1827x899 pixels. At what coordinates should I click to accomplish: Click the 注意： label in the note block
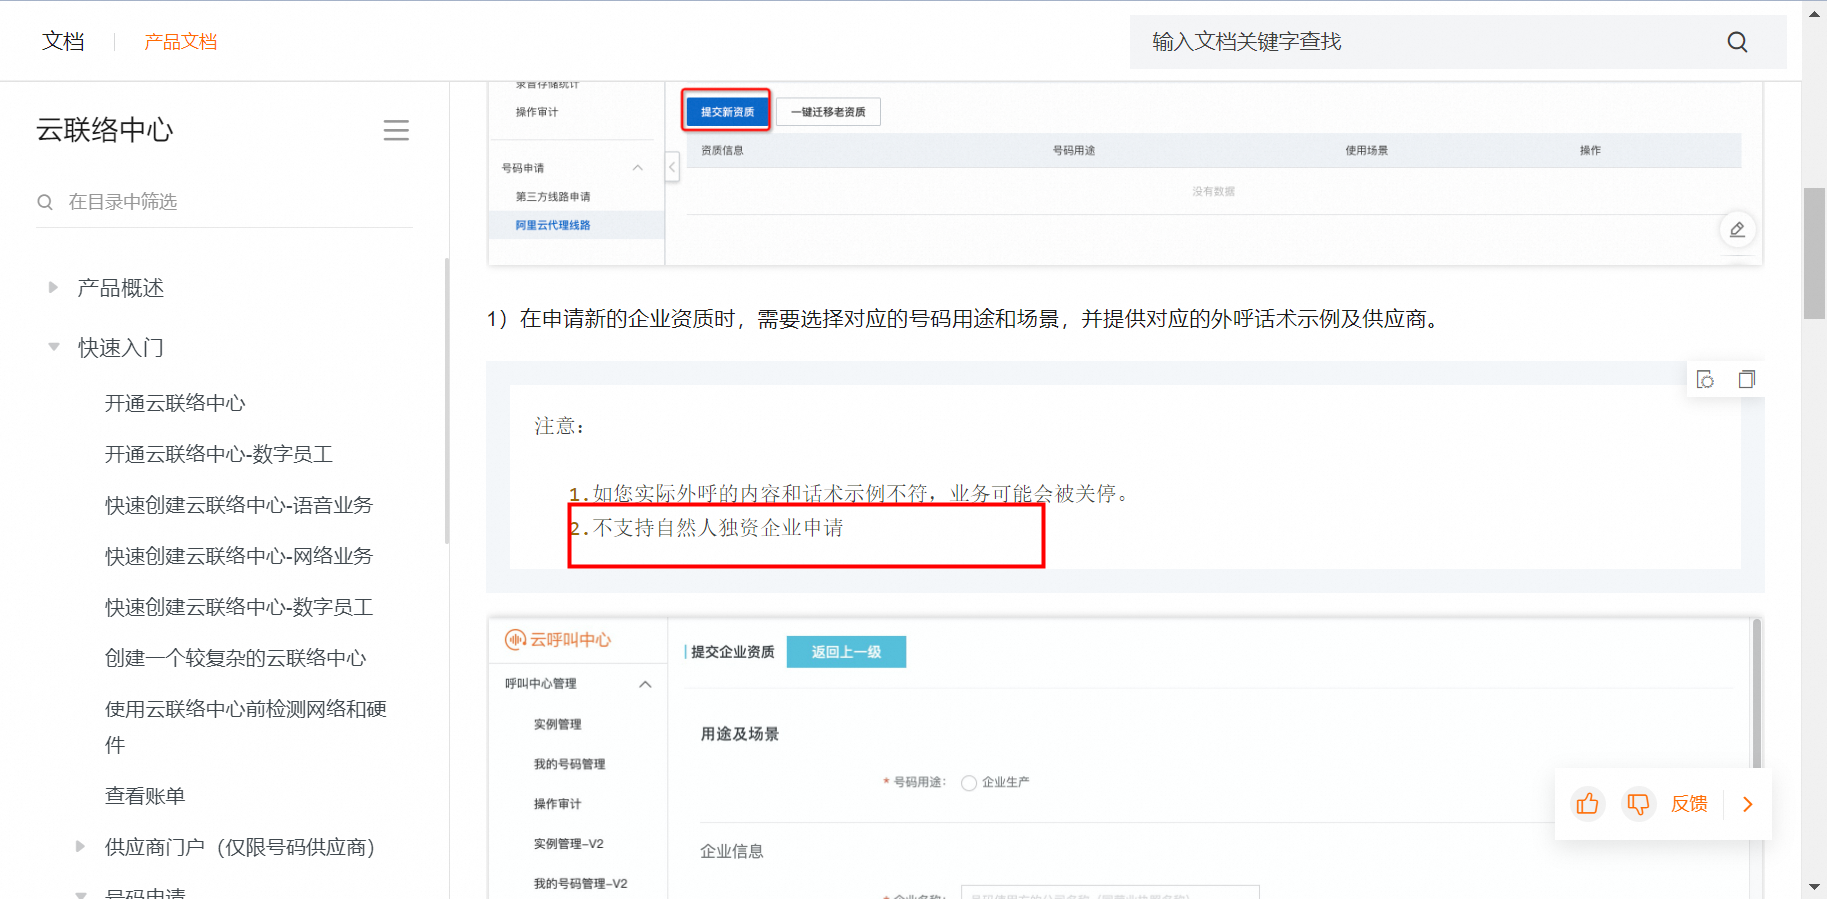(x=559, y=427)
